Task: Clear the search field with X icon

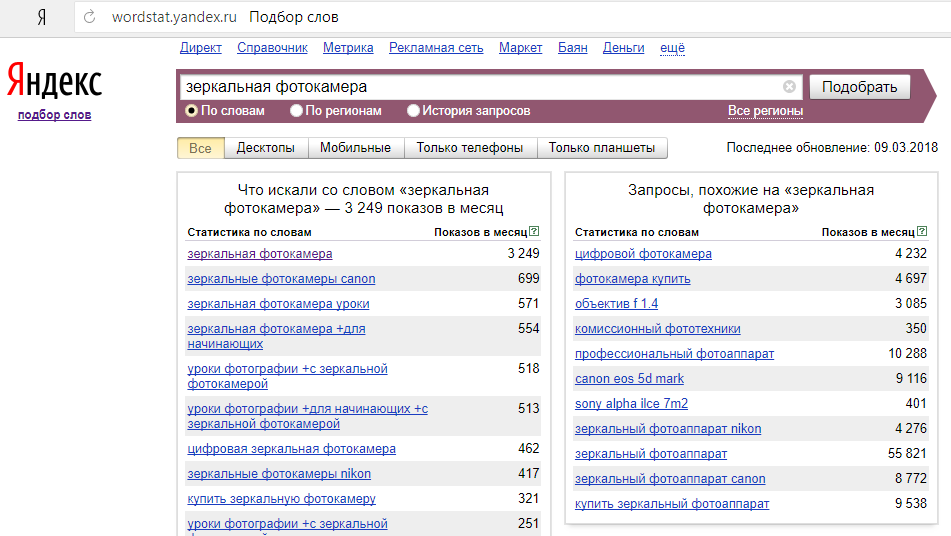Action: [x=789, y=87]
